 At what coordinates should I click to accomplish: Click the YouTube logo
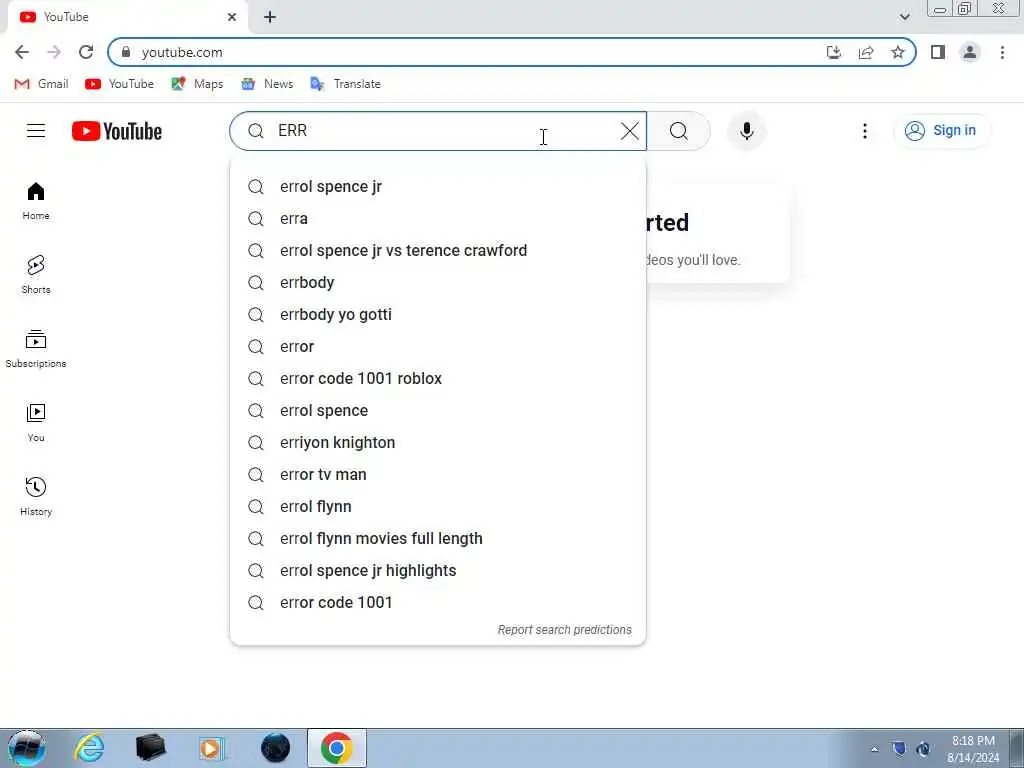117,131
